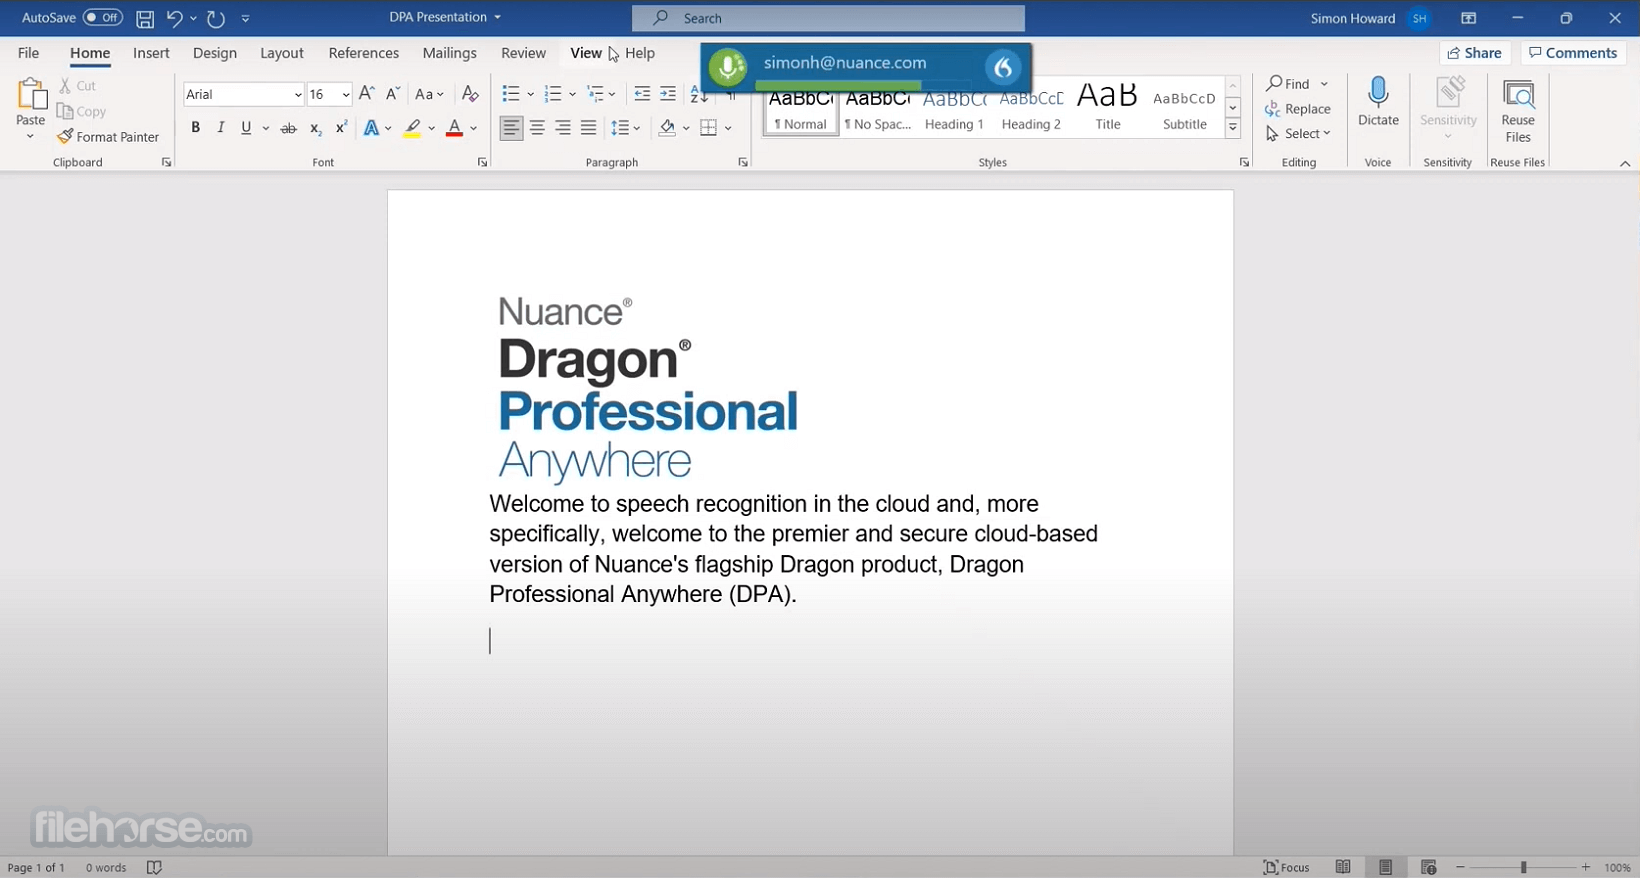Apply the Title style
The image size is (1640, 878).
1107,108
